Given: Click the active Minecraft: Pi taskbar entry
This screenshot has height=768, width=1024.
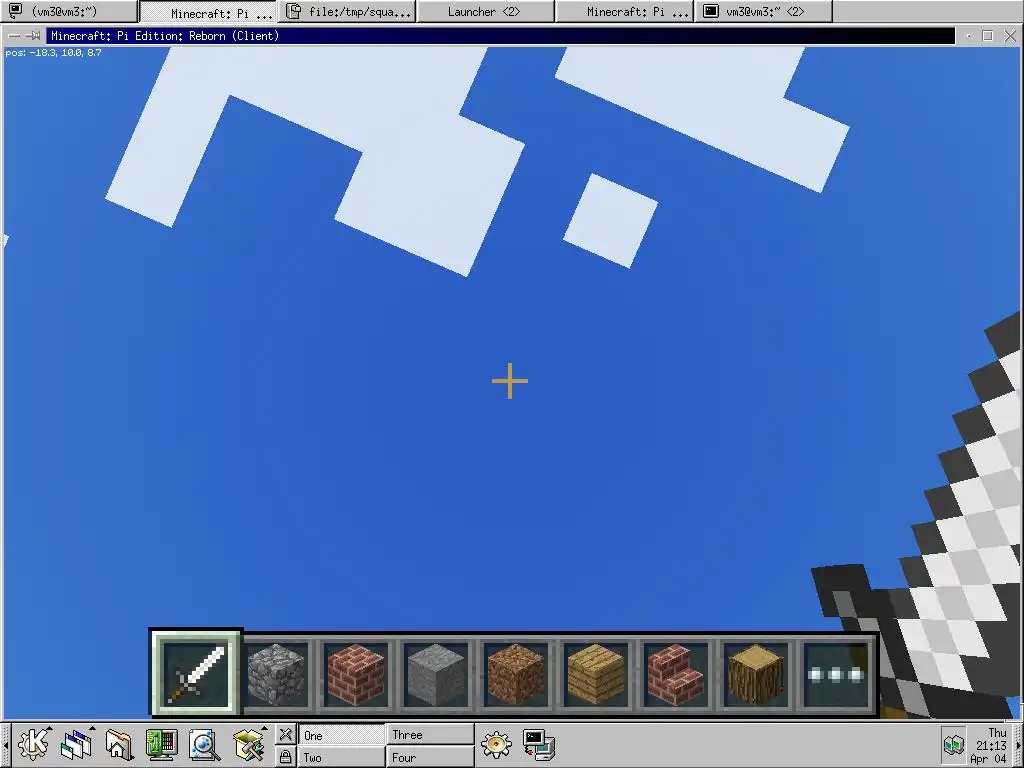Looking at the screenshot, I should point(208,12).
